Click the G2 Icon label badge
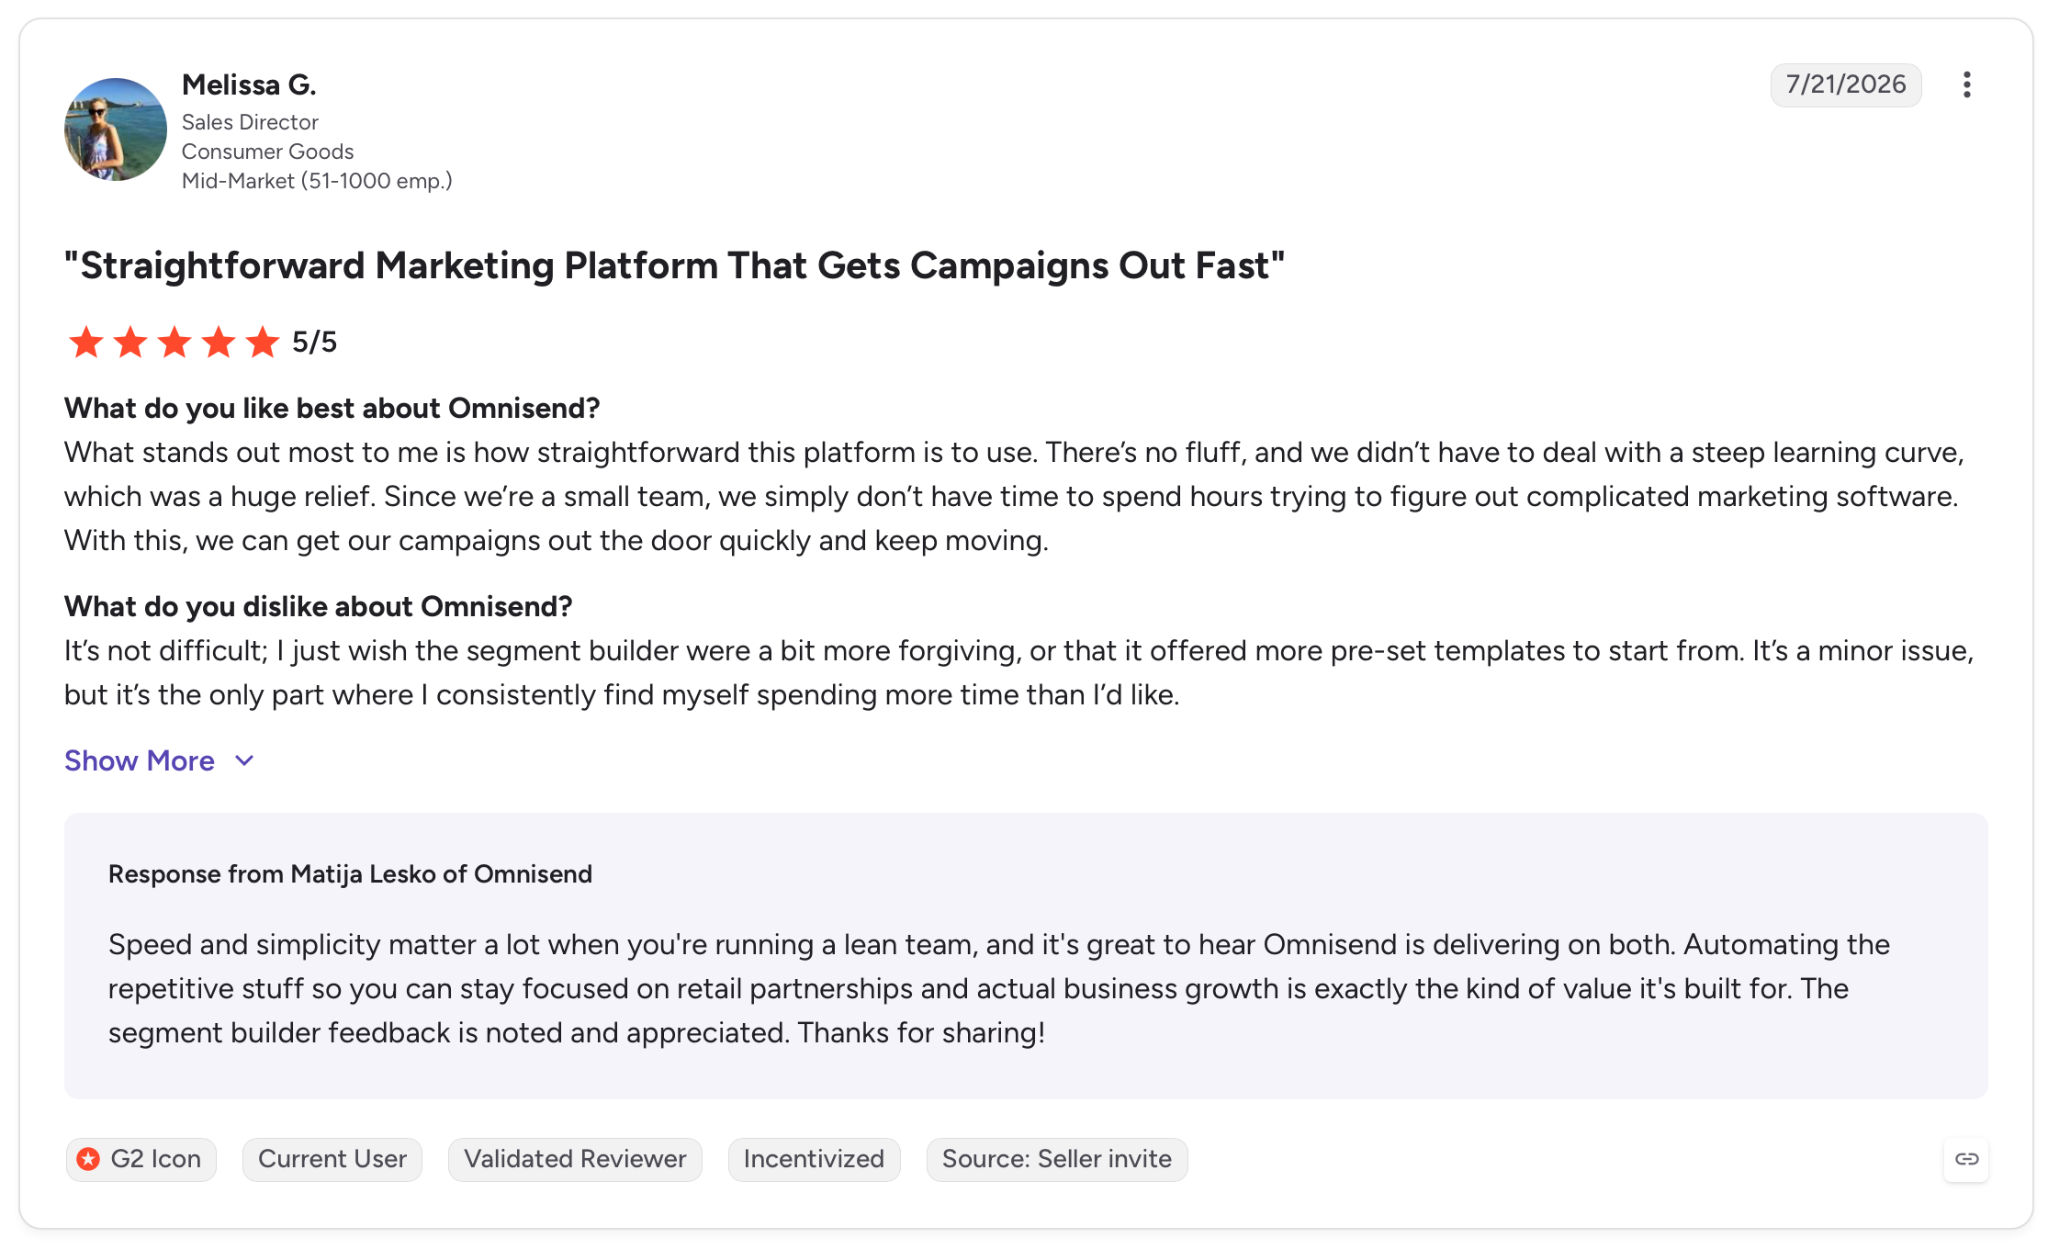 click(141, 1159)
